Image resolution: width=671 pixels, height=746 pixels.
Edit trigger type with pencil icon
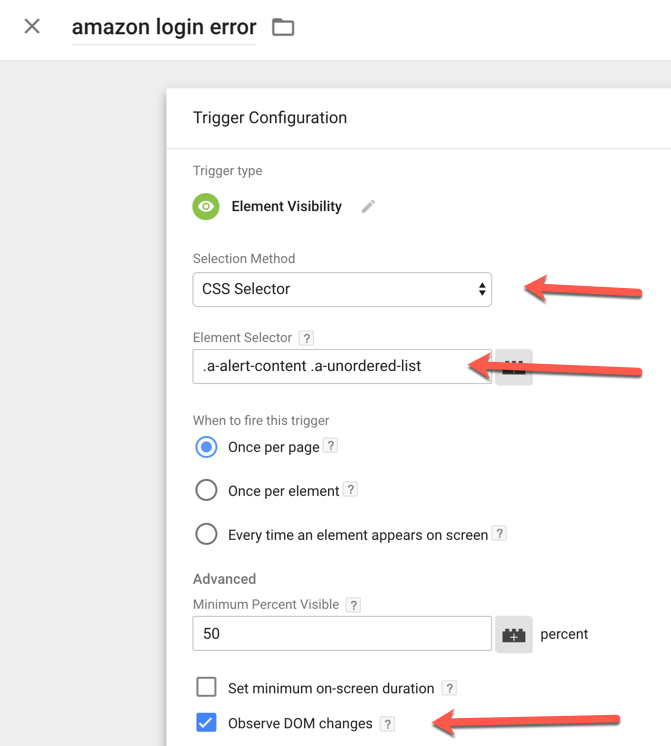(x=368, y=206)
